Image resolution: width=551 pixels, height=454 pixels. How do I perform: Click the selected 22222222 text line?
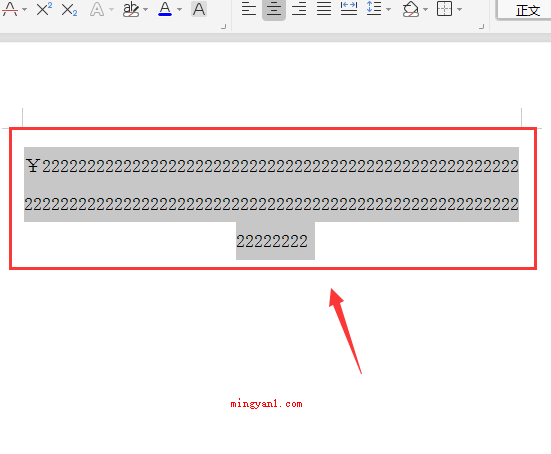tap(272, 241)
